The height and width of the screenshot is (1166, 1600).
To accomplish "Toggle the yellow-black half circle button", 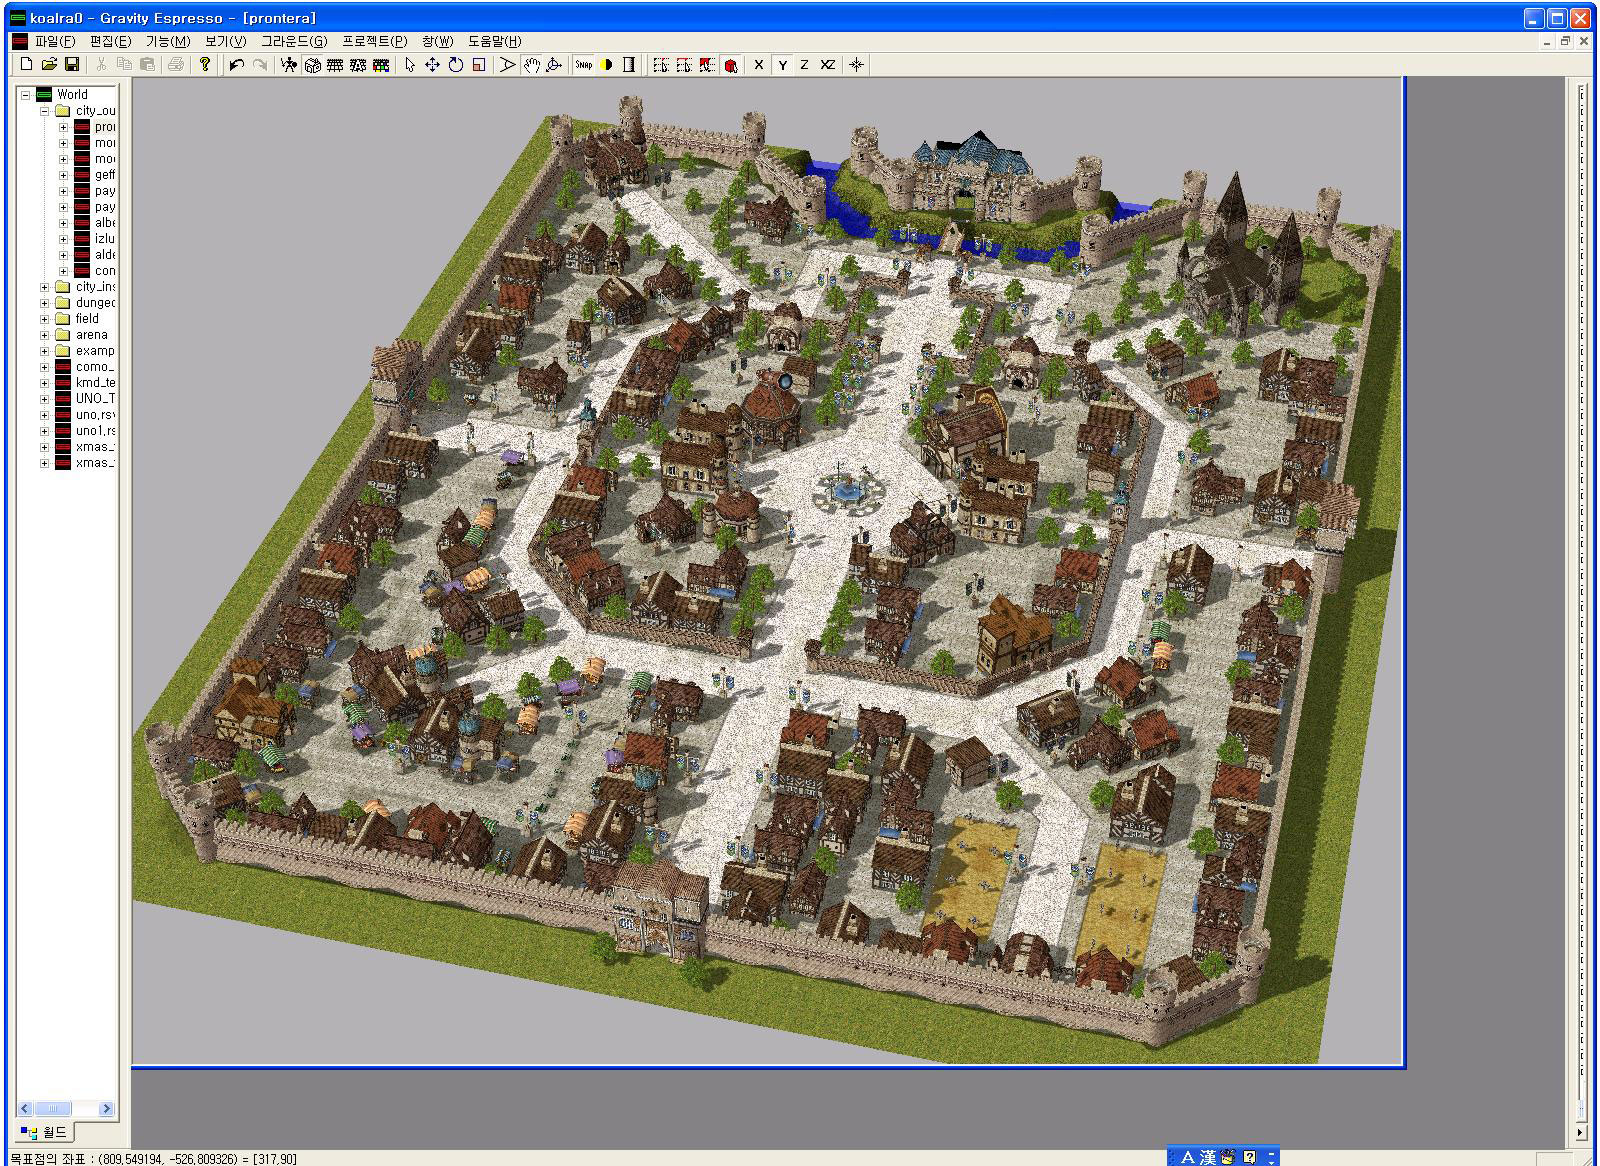I will (606, 64).
